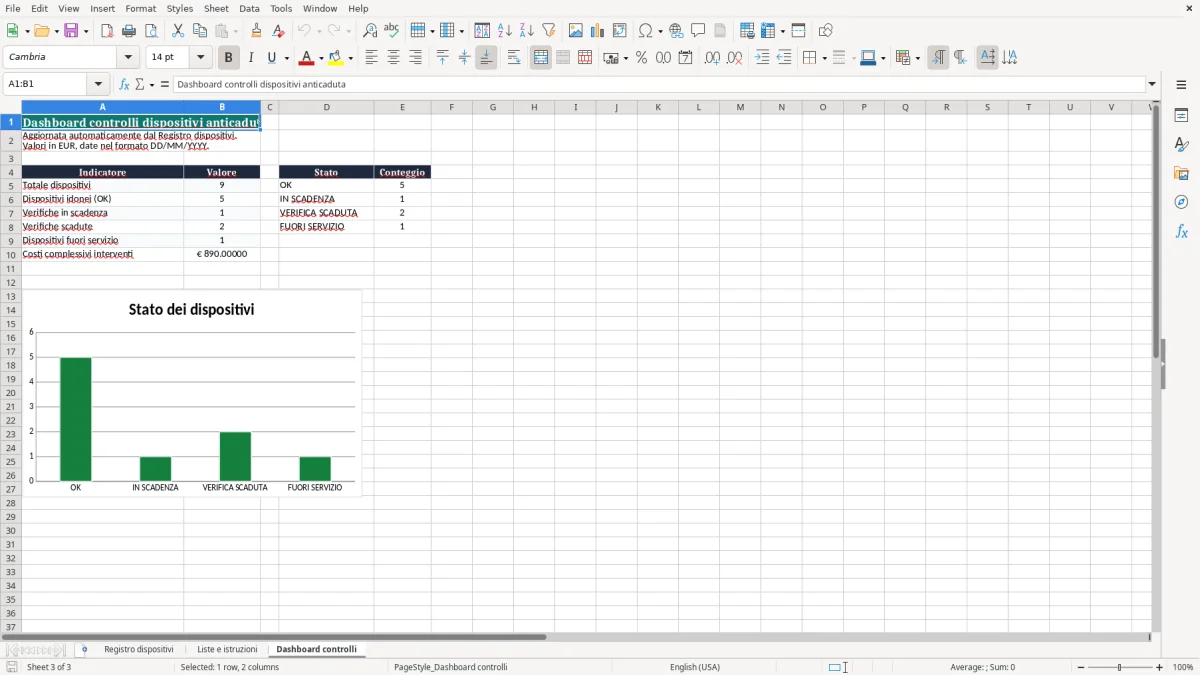
Task: Open font color dropdown arrow
Action: [x=321, y=58]
